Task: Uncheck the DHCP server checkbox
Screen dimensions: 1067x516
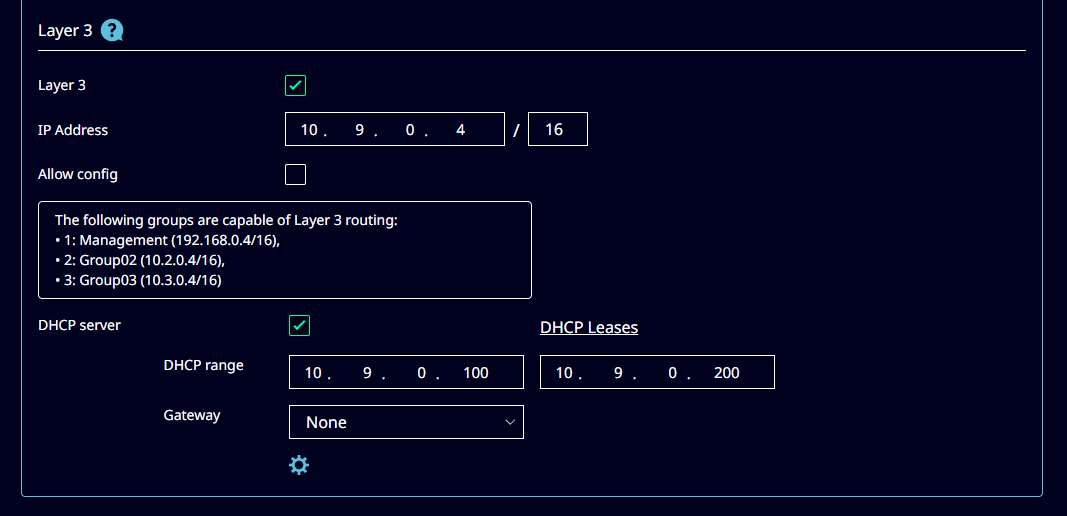Action: pos(299,326)
